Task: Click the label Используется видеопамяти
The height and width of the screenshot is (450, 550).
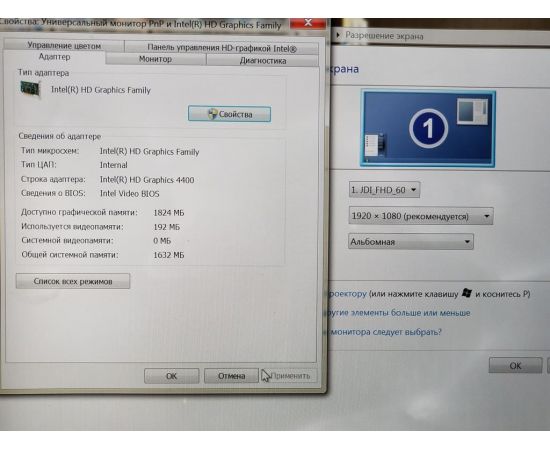Action: 72,227
